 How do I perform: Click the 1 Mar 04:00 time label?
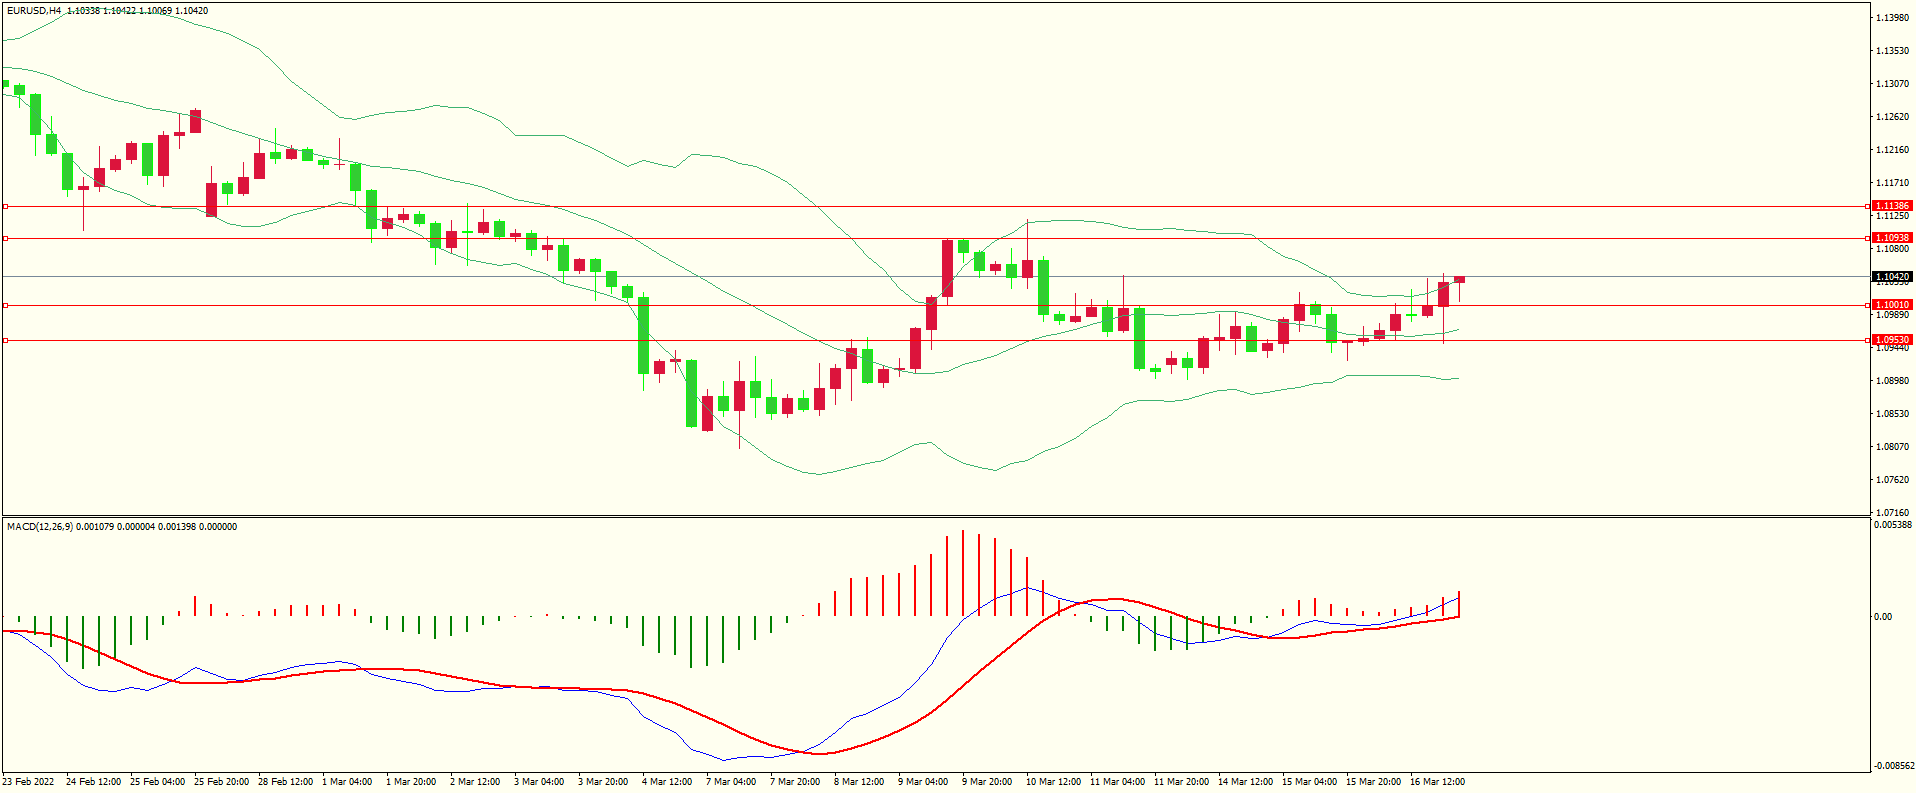tap(347, 782)
